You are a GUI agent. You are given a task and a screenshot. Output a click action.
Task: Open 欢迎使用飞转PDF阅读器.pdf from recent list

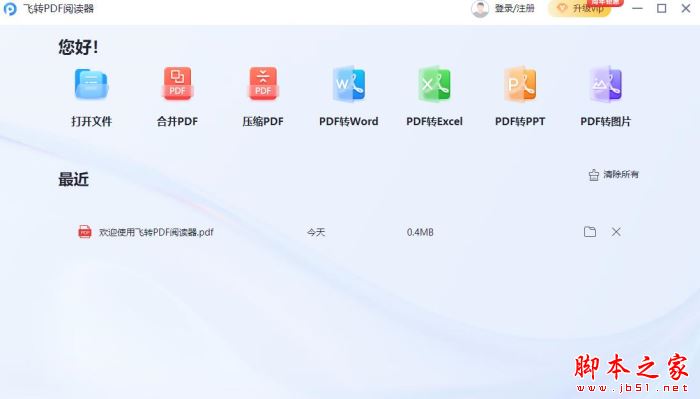156,232
